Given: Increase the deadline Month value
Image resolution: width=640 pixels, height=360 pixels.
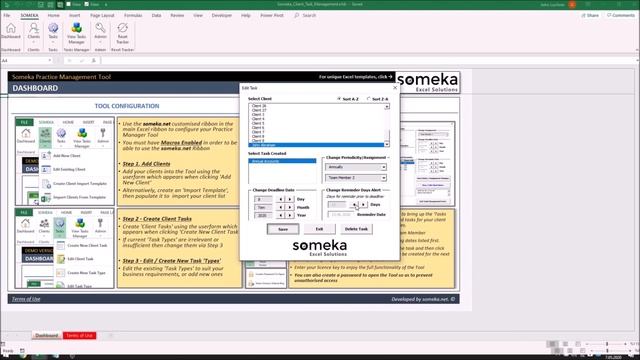Looking at the screenshot, I should pyautogui.click(x=289, y=207).
